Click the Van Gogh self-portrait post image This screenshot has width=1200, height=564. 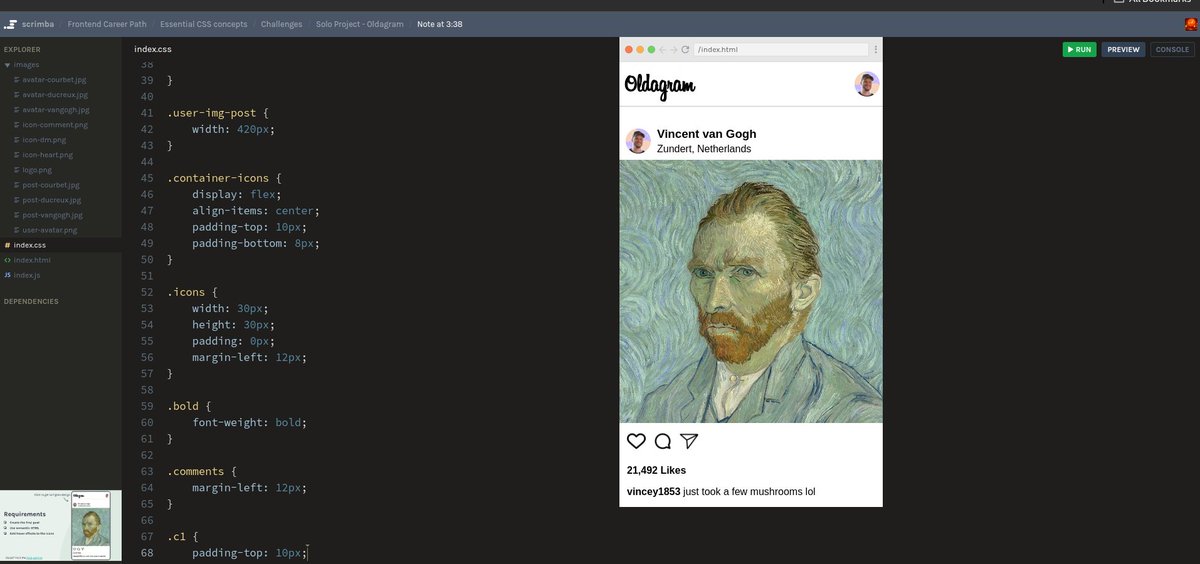(x=751, y=291)
